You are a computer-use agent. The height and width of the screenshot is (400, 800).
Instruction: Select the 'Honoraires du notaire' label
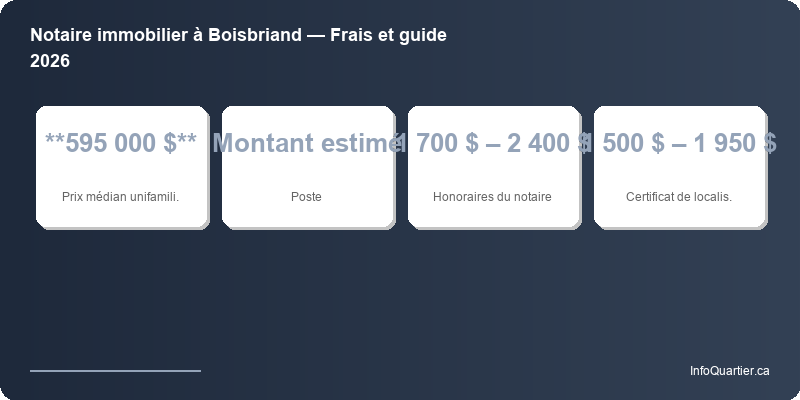tap(492, 197)
